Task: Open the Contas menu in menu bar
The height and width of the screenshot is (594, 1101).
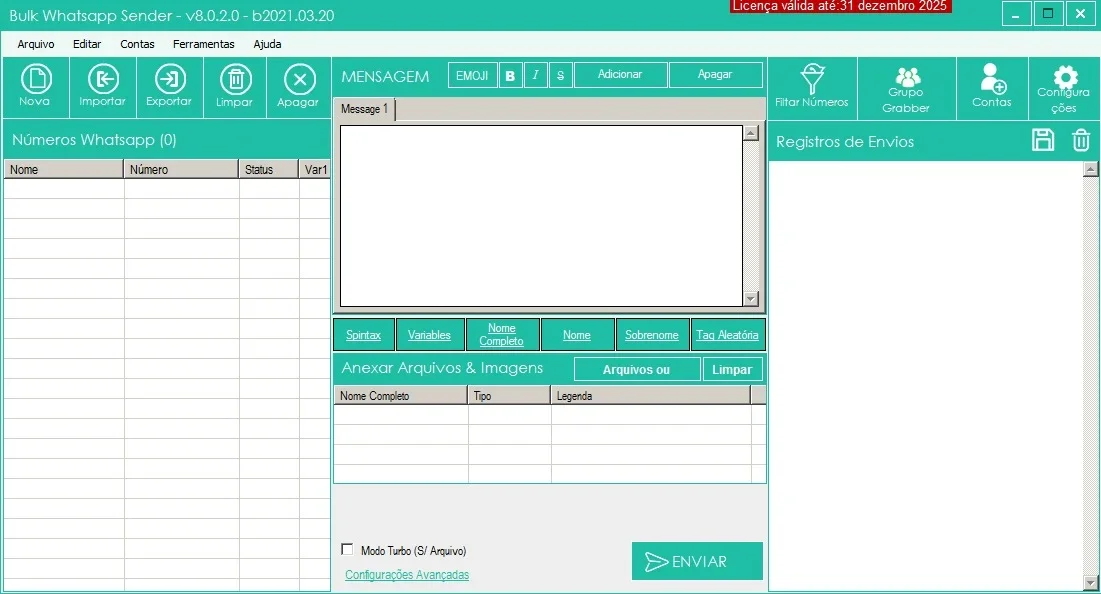Action: 137,44
